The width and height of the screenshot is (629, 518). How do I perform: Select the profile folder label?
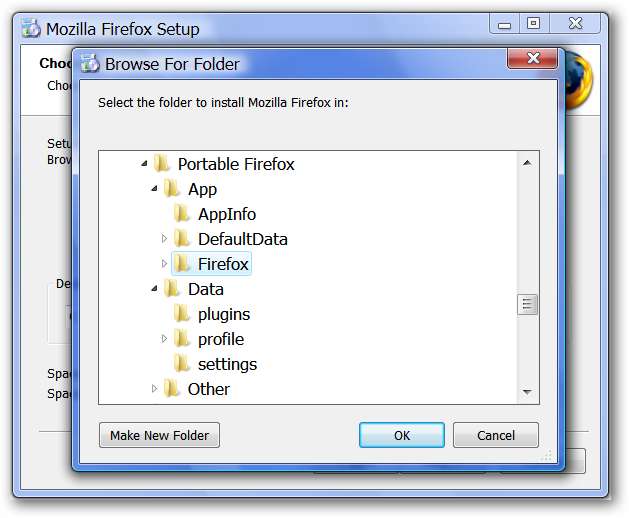(220, 339)
